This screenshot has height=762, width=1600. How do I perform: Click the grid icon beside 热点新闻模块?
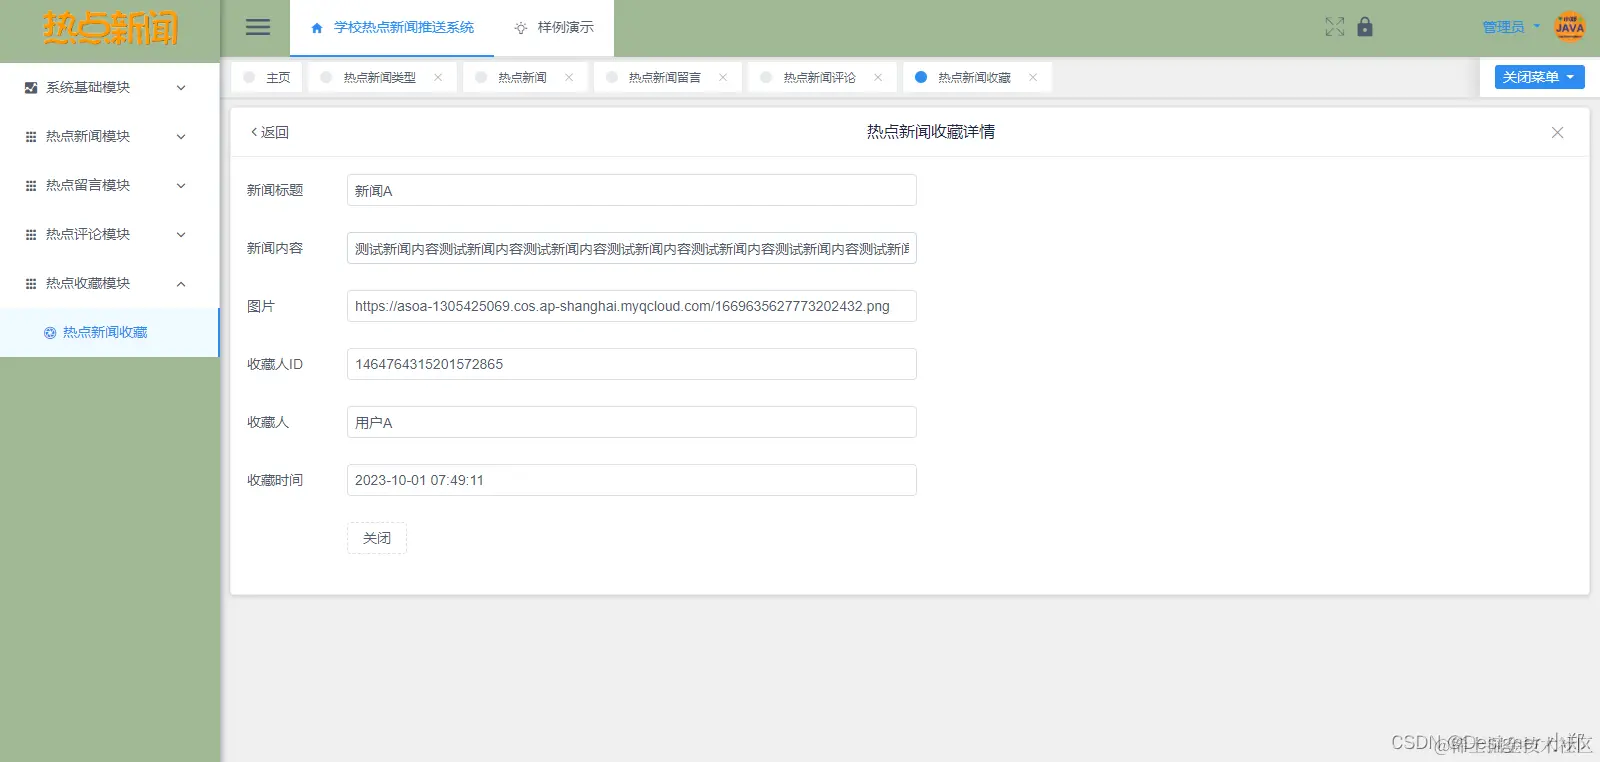[31, 137]
